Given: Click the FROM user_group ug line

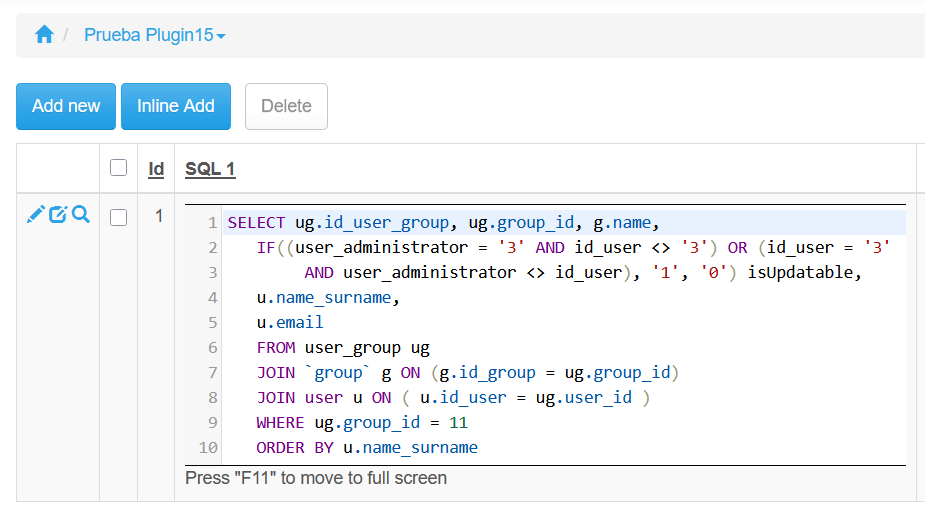Looking at the screenshot, I should click(x=343, y=348).
